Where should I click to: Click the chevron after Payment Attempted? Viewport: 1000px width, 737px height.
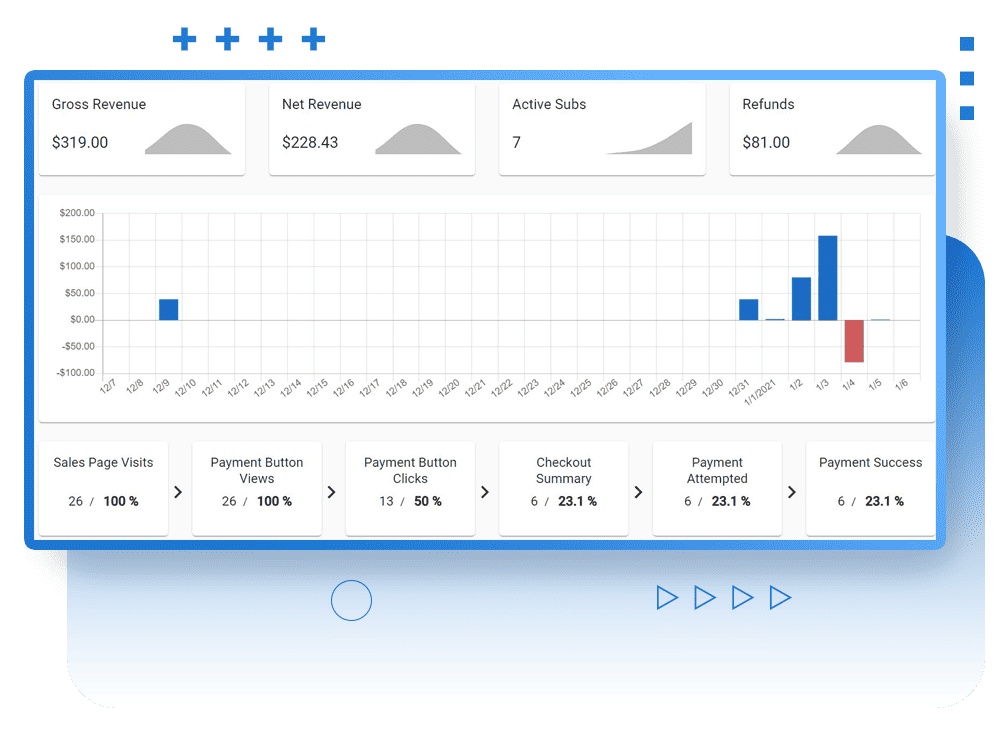point(792,492)
